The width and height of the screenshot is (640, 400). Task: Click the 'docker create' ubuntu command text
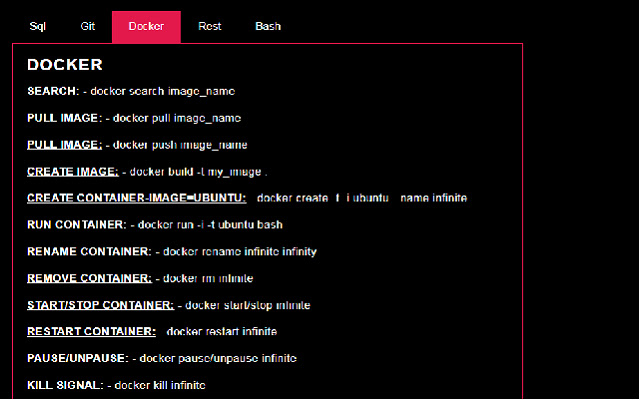[x=362, y=198]
